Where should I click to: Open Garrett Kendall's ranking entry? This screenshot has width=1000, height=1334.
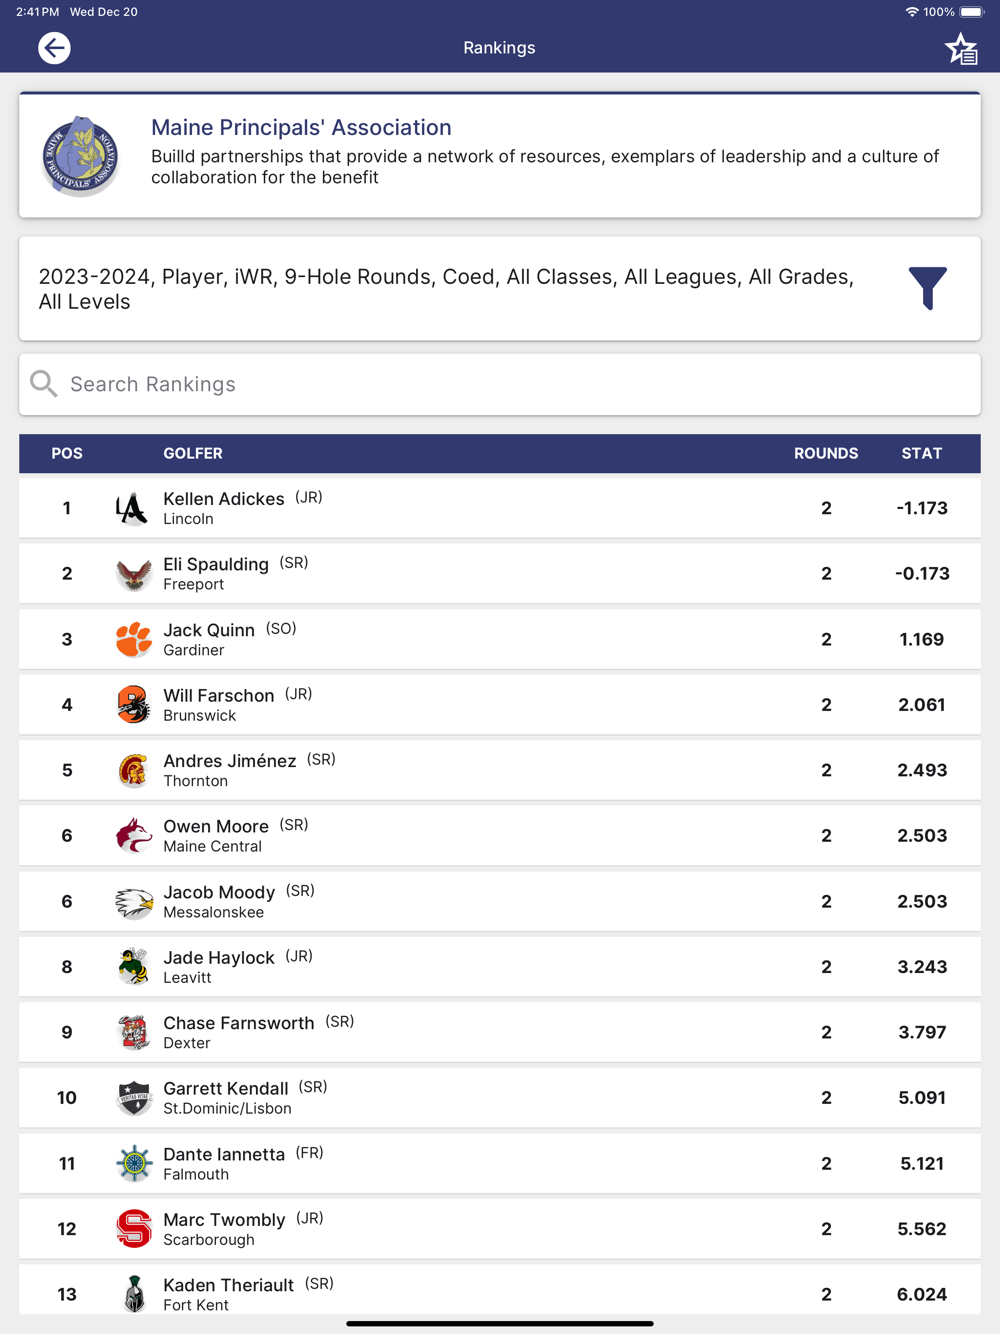click(x=226, y=1089)
